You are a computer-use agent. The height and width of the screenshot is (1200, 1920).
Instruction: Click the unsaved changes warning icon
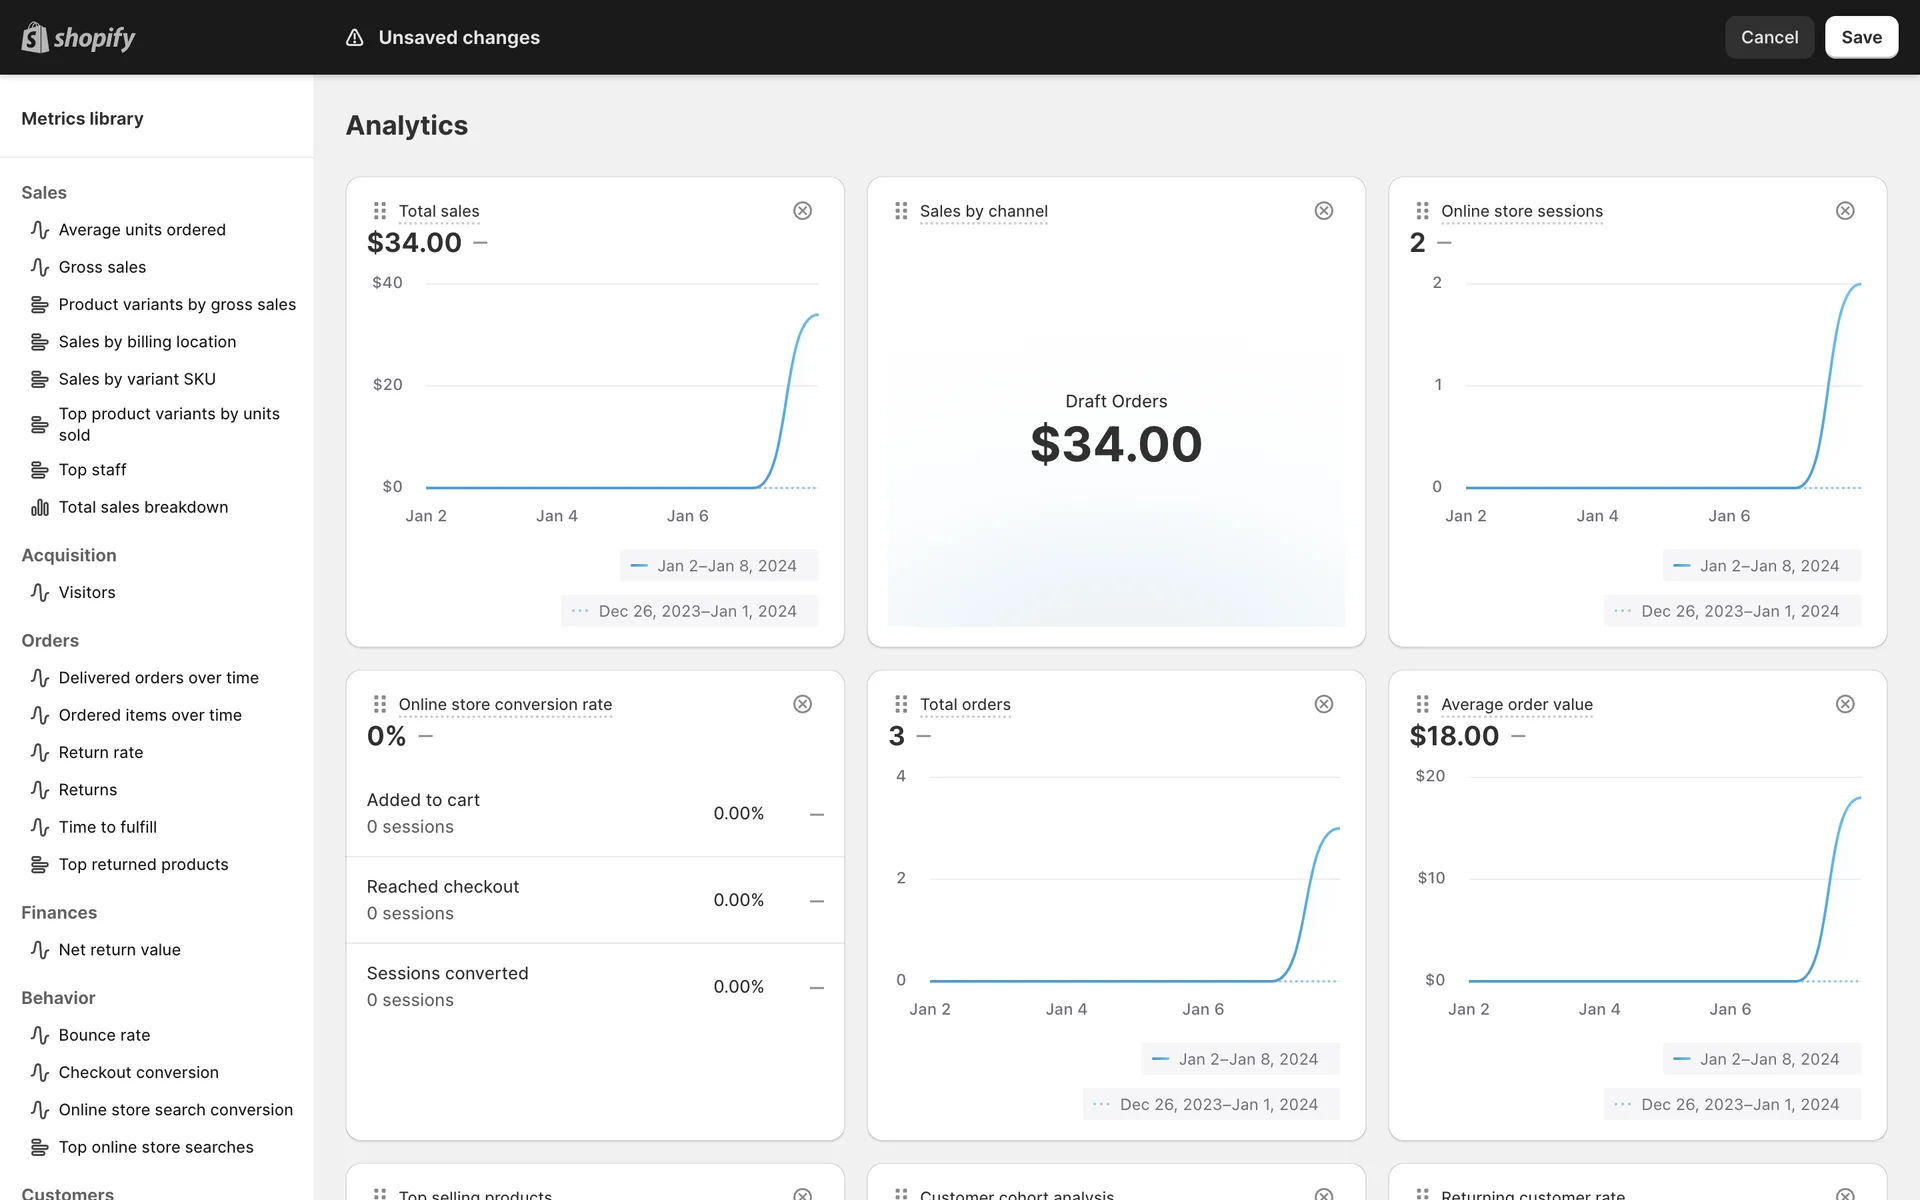tap(354, 38)
